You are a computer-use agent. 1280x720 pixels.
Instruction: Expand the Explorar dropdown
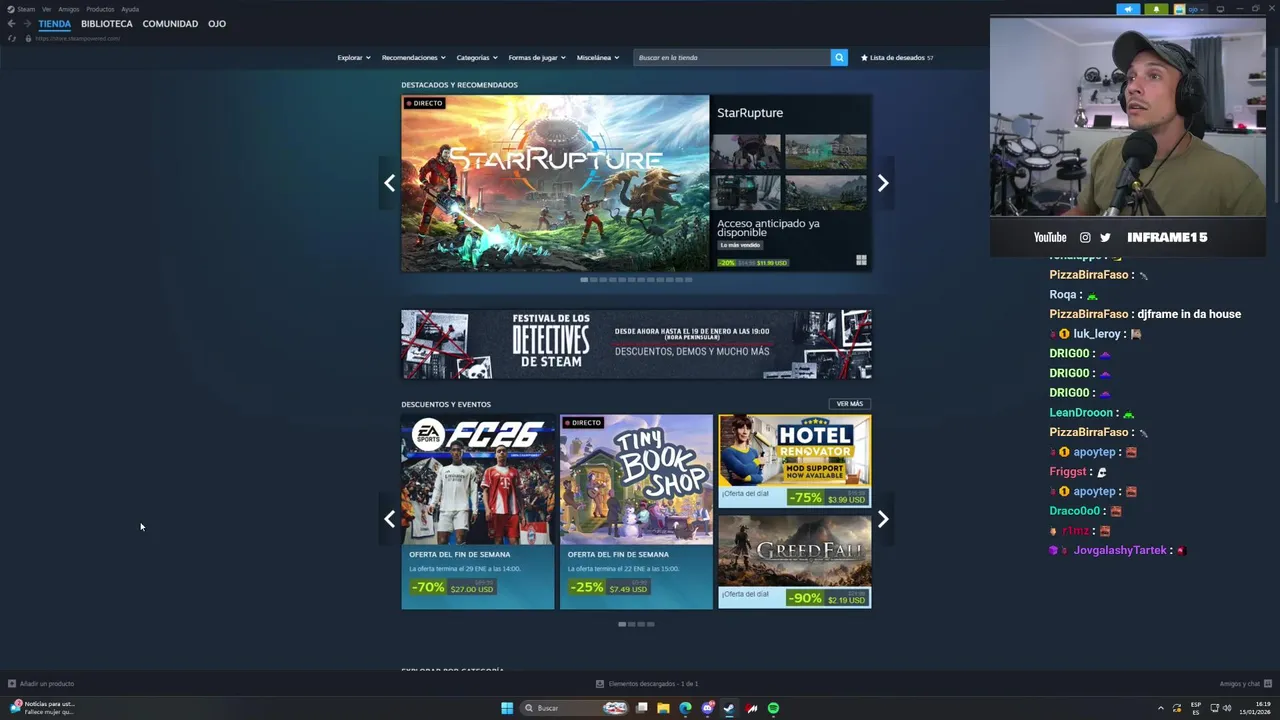(354, 57)
